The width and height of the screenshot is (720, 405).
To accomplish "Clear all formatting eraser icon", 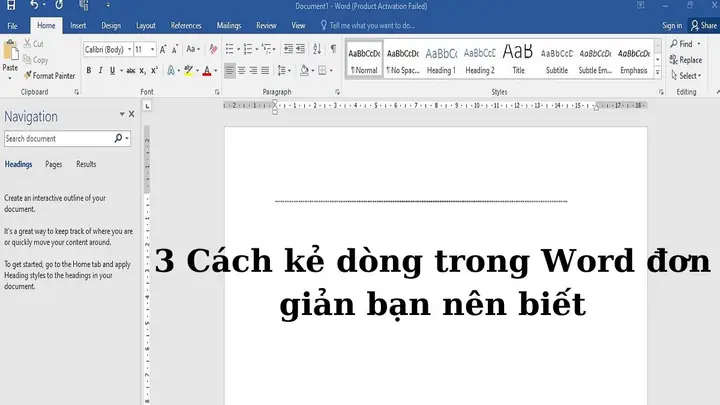I will [213, 49].
